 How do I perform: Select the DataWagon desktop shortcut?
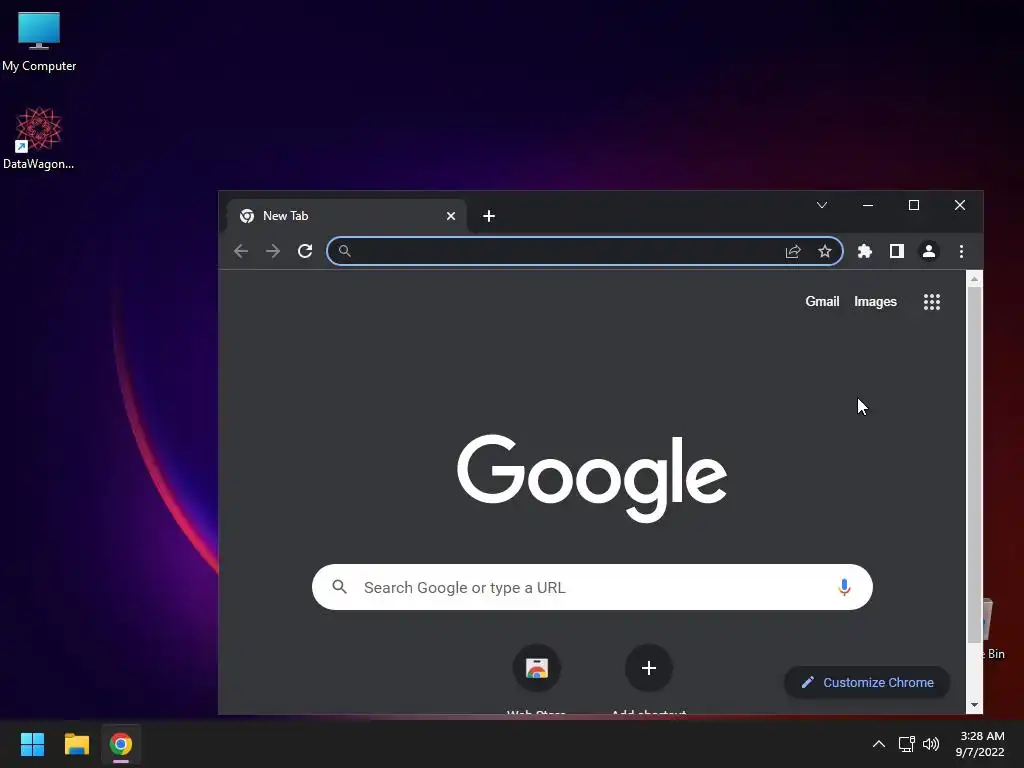coord(39,138)
